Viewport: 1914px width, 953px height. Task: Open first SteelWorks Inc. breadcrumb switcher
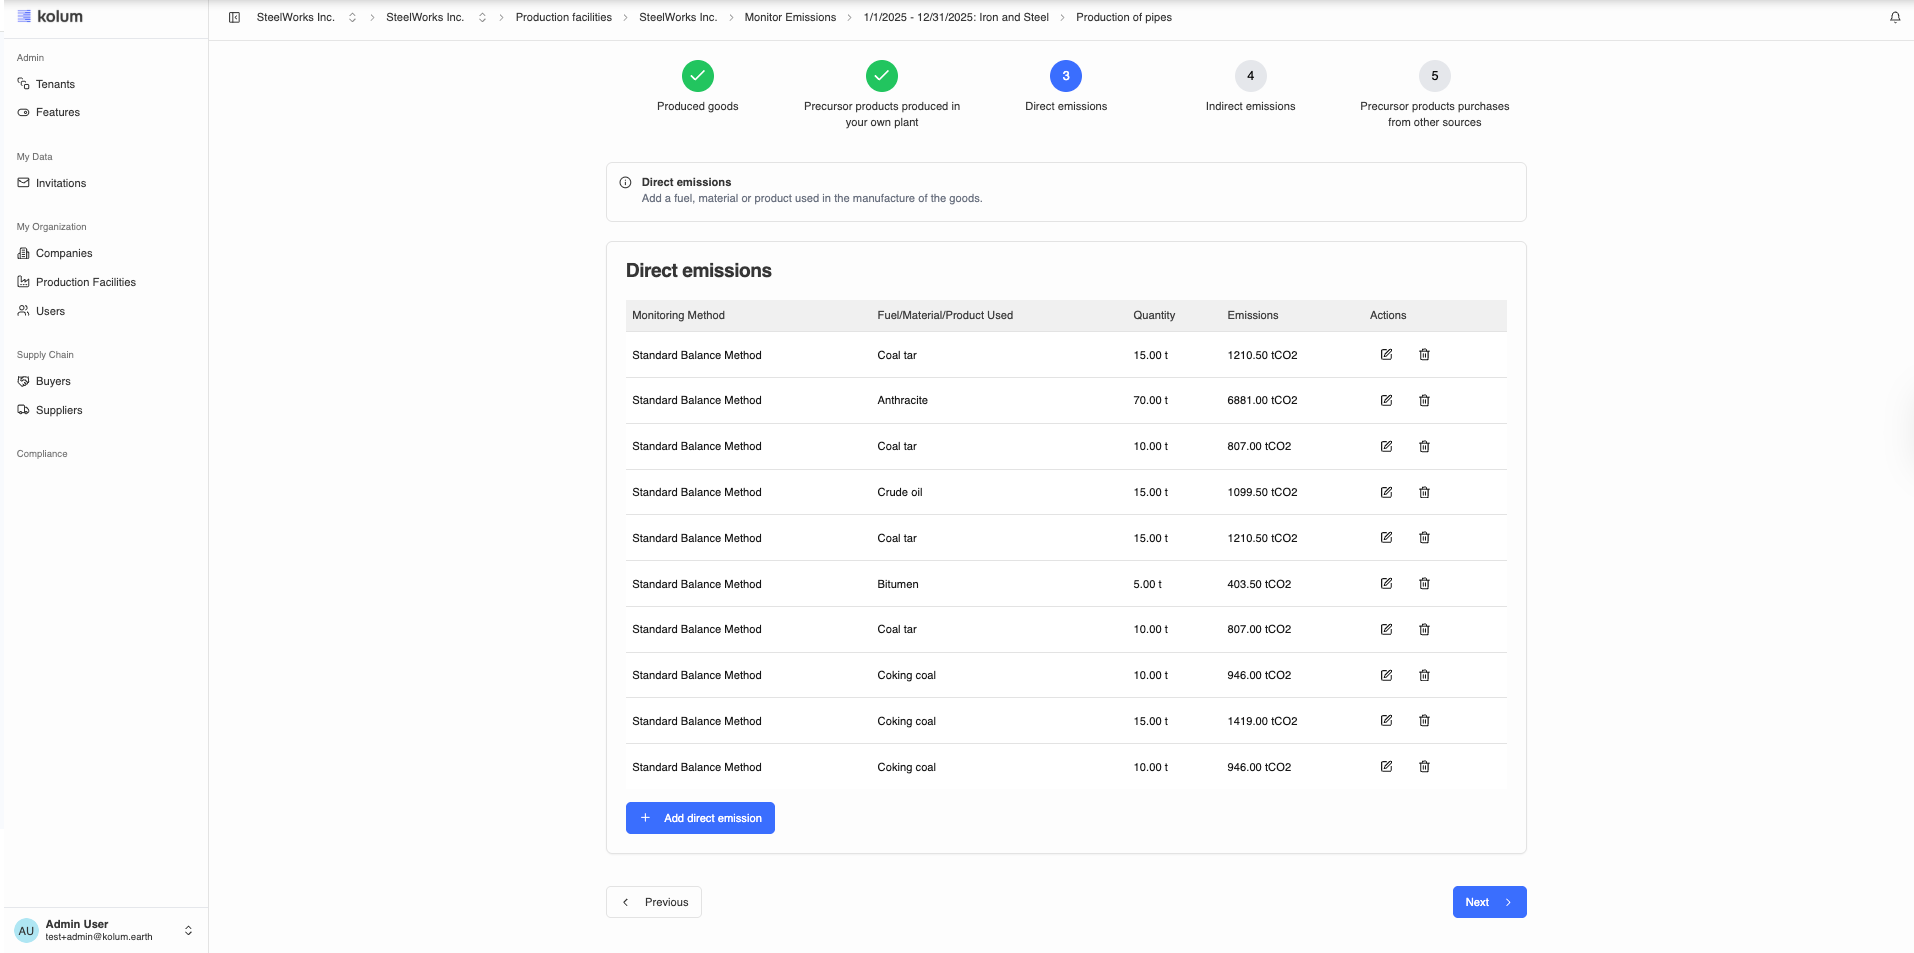click(352, 17)
